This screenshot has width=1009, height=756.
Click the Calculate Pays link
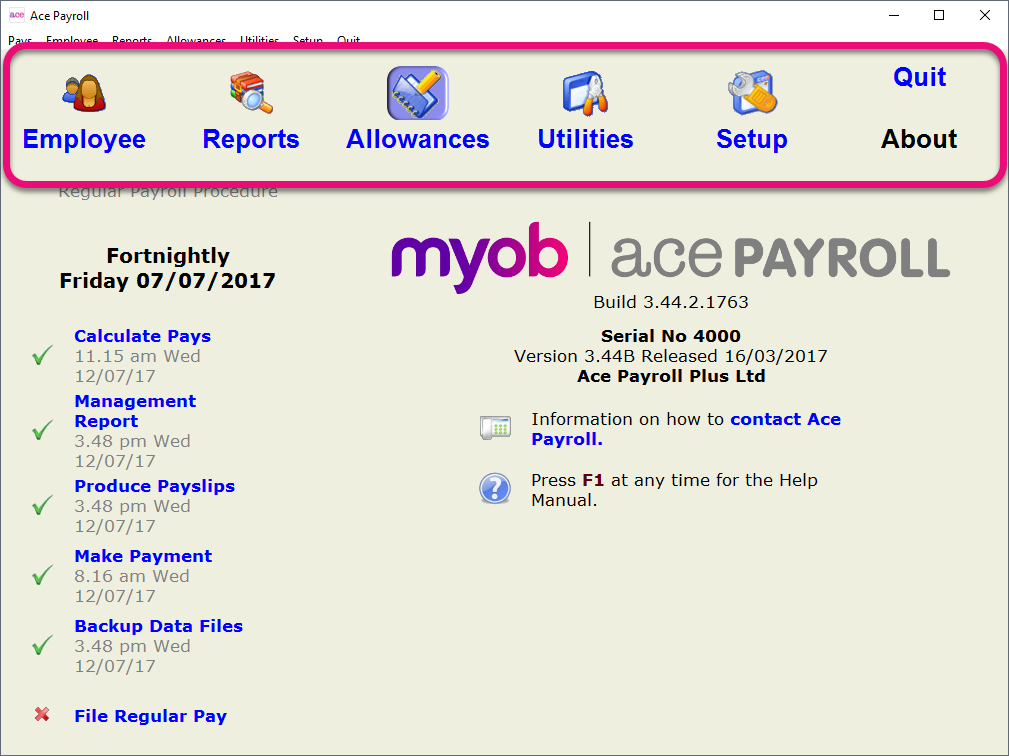point(142,336)
